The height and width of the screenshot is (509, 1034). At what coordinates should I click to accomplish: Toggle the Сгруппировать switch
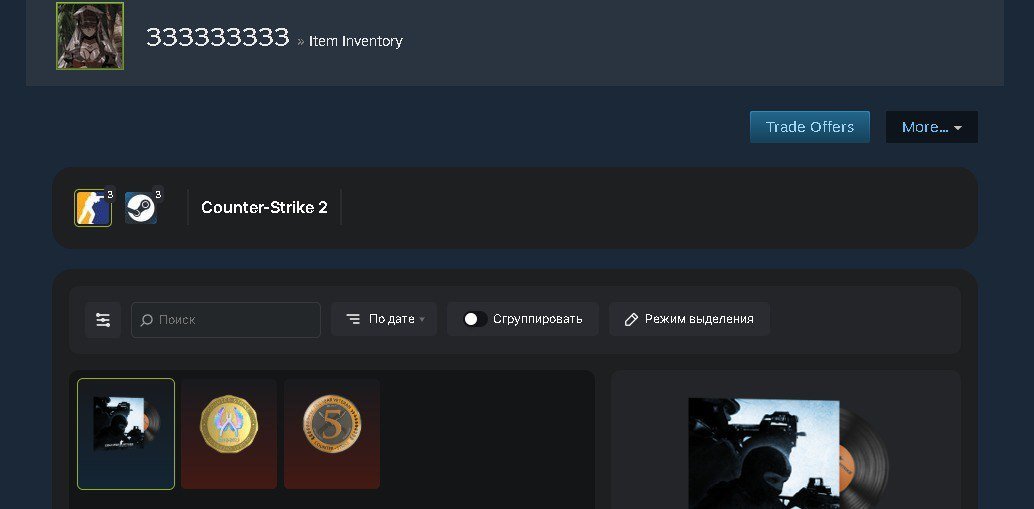(475, 319)
